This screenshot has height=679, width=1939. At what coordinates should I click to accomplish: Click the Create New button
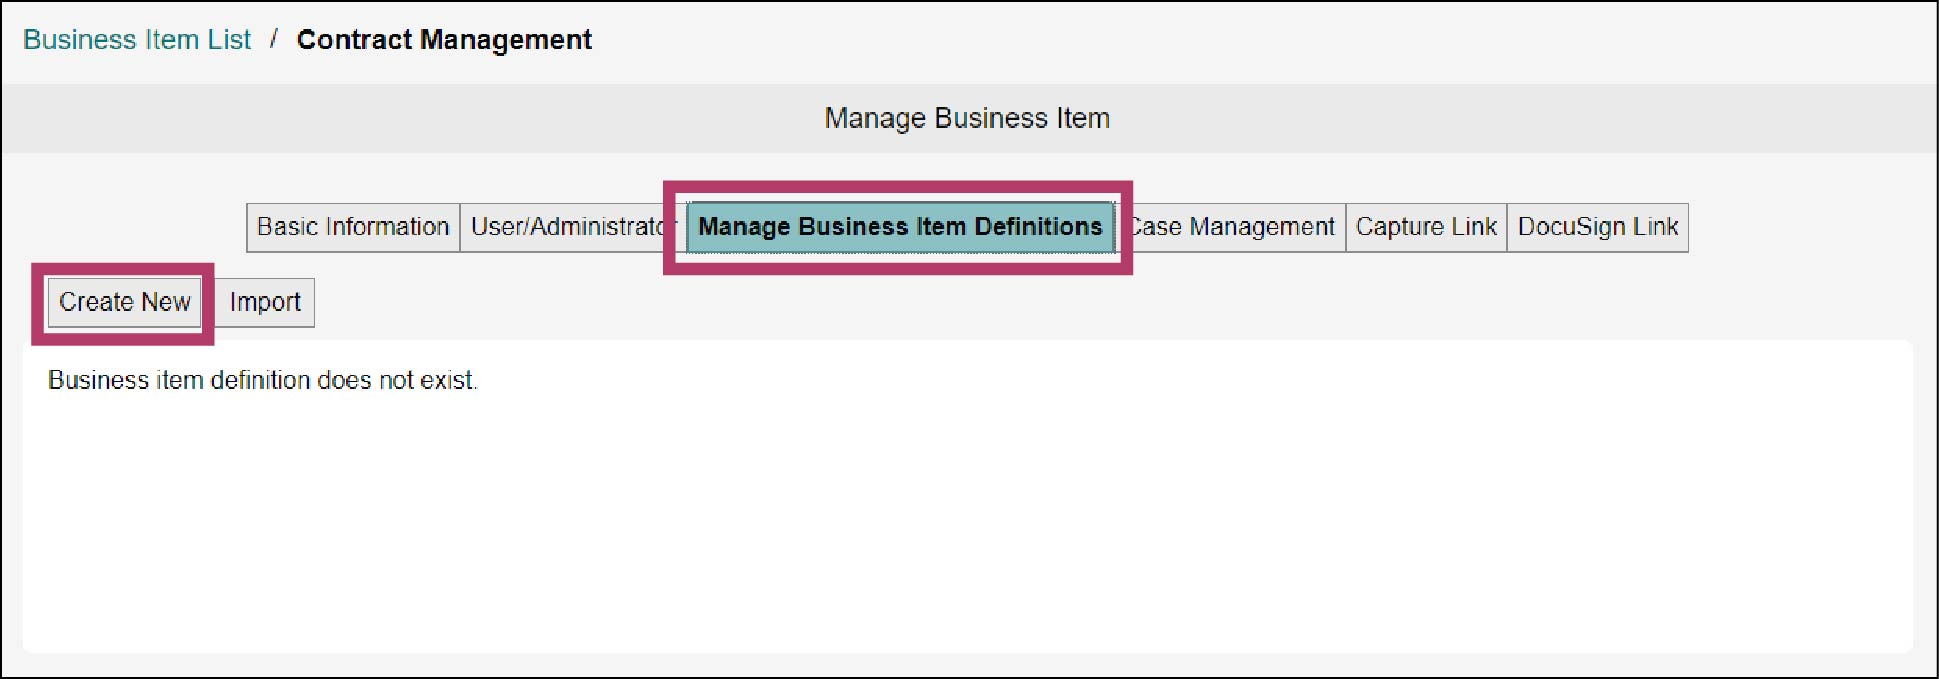(124, 302)
